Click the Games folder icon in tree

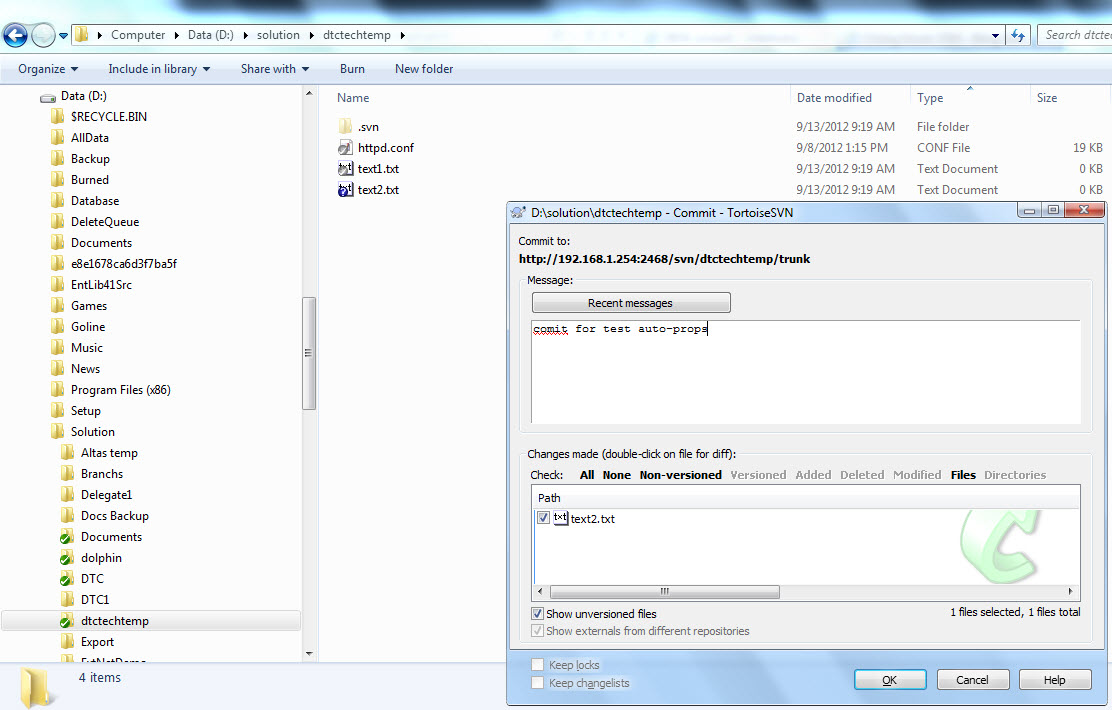(x=58, y=306)
